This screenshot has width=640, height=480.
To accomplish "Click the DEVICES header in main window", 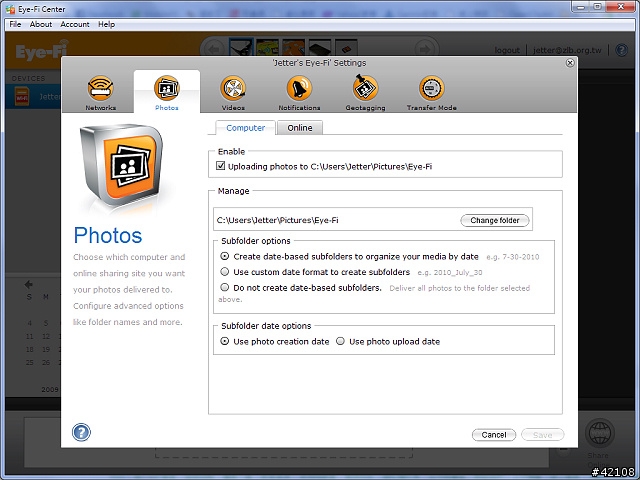I will pyautogui.click(x=28, y=78).
